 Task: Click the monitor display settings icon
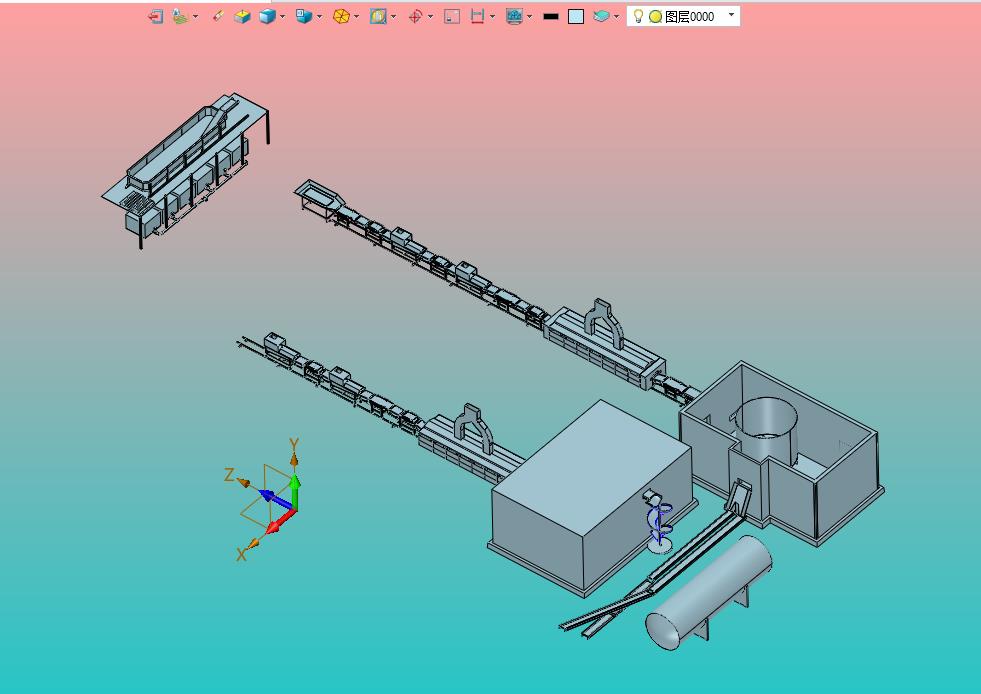(514, 17)
